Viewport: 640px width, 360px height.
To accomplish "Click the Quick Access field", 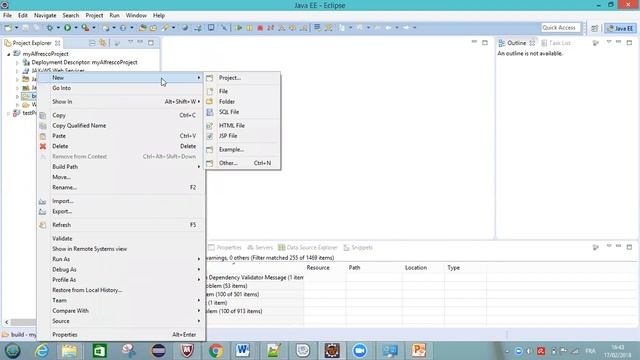I will point(560,28).
